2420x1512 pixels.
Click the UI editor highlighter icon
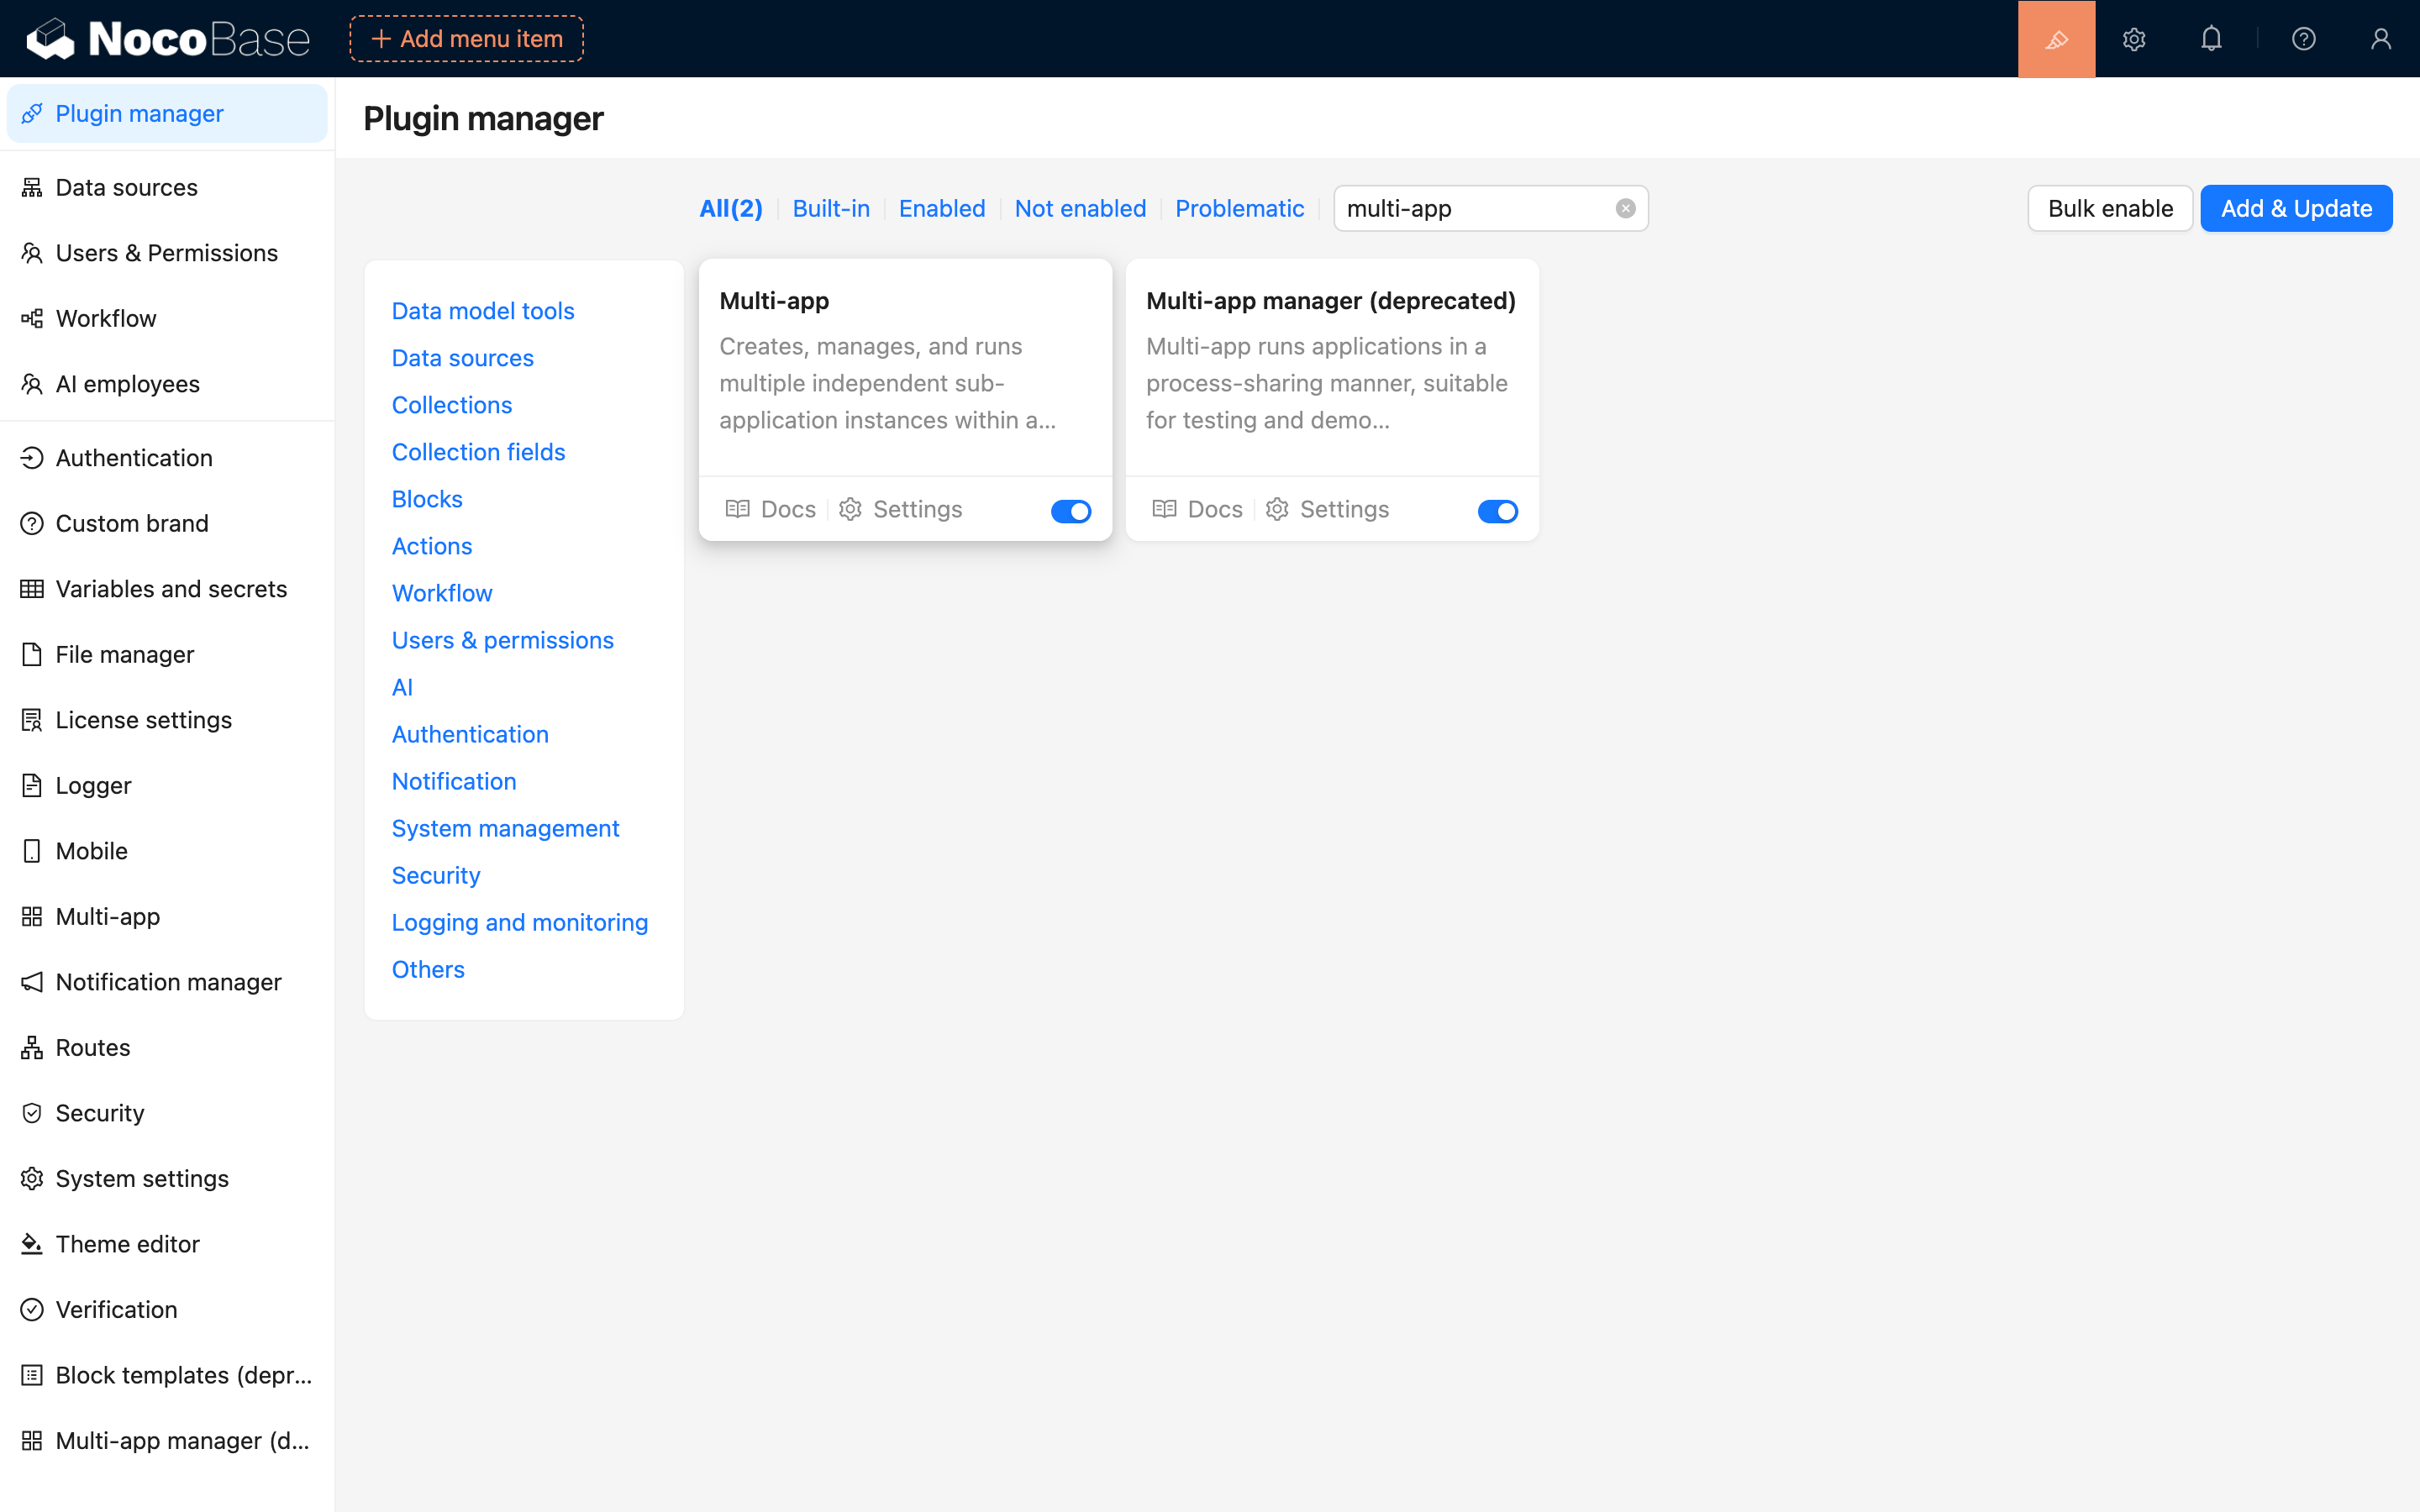click(x=2056, y=39)
